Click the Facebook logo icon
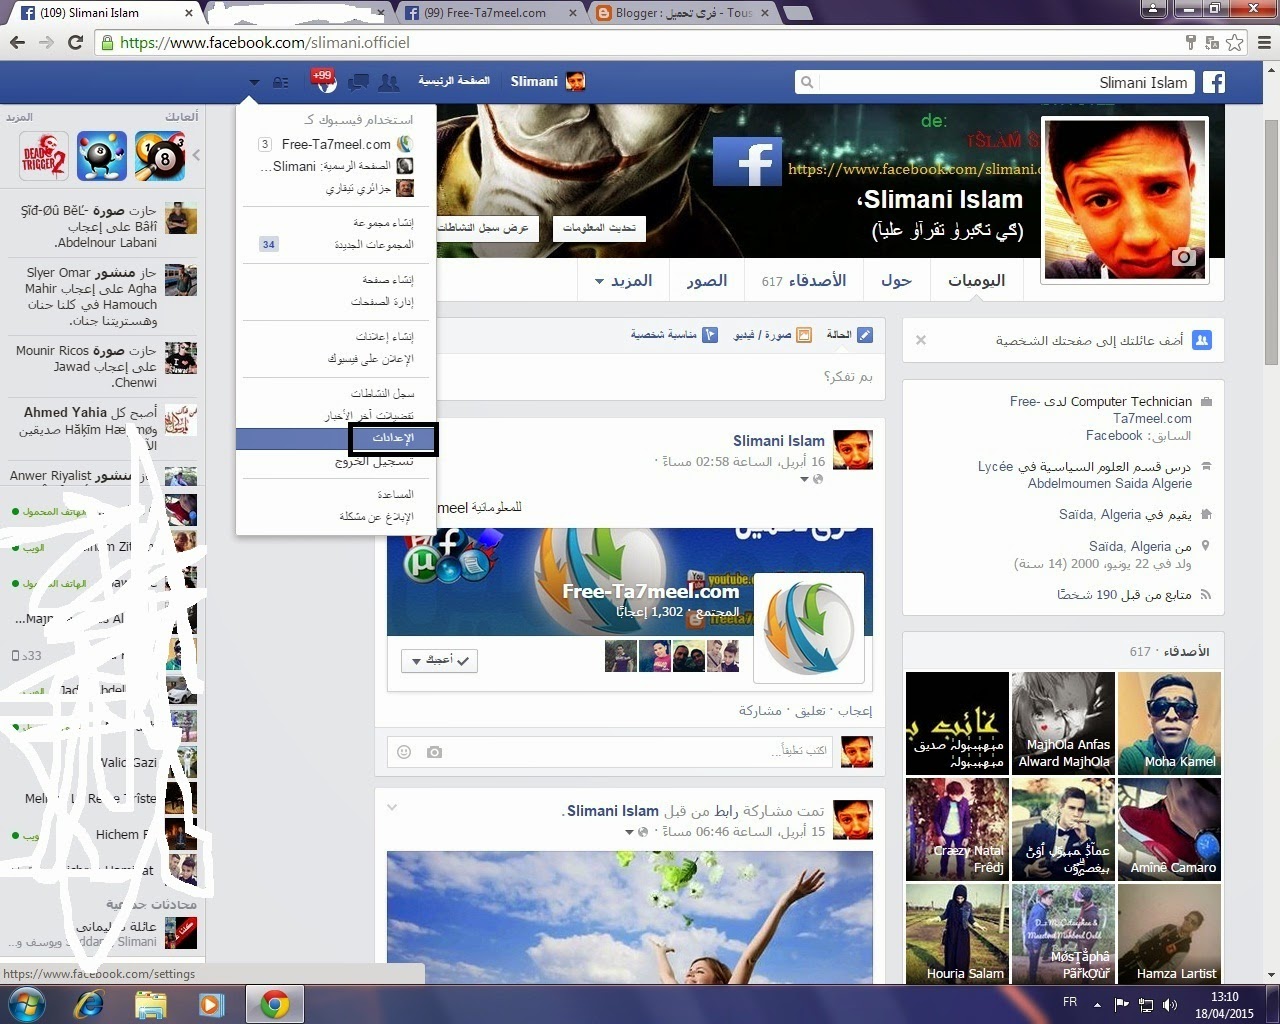Viewport: 1280px width, 1024px height. [1214, 82]
